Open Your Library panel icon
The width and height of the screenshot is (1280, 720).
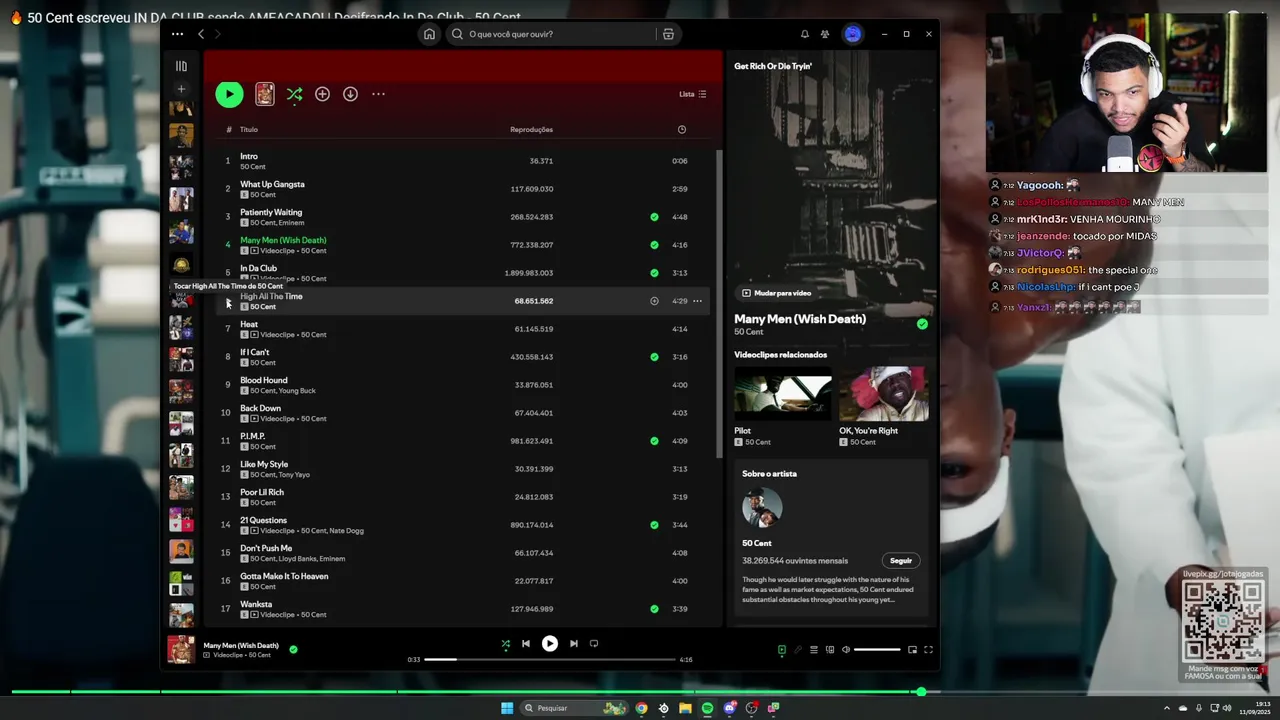pyautogui.click(x=181, y=66)
